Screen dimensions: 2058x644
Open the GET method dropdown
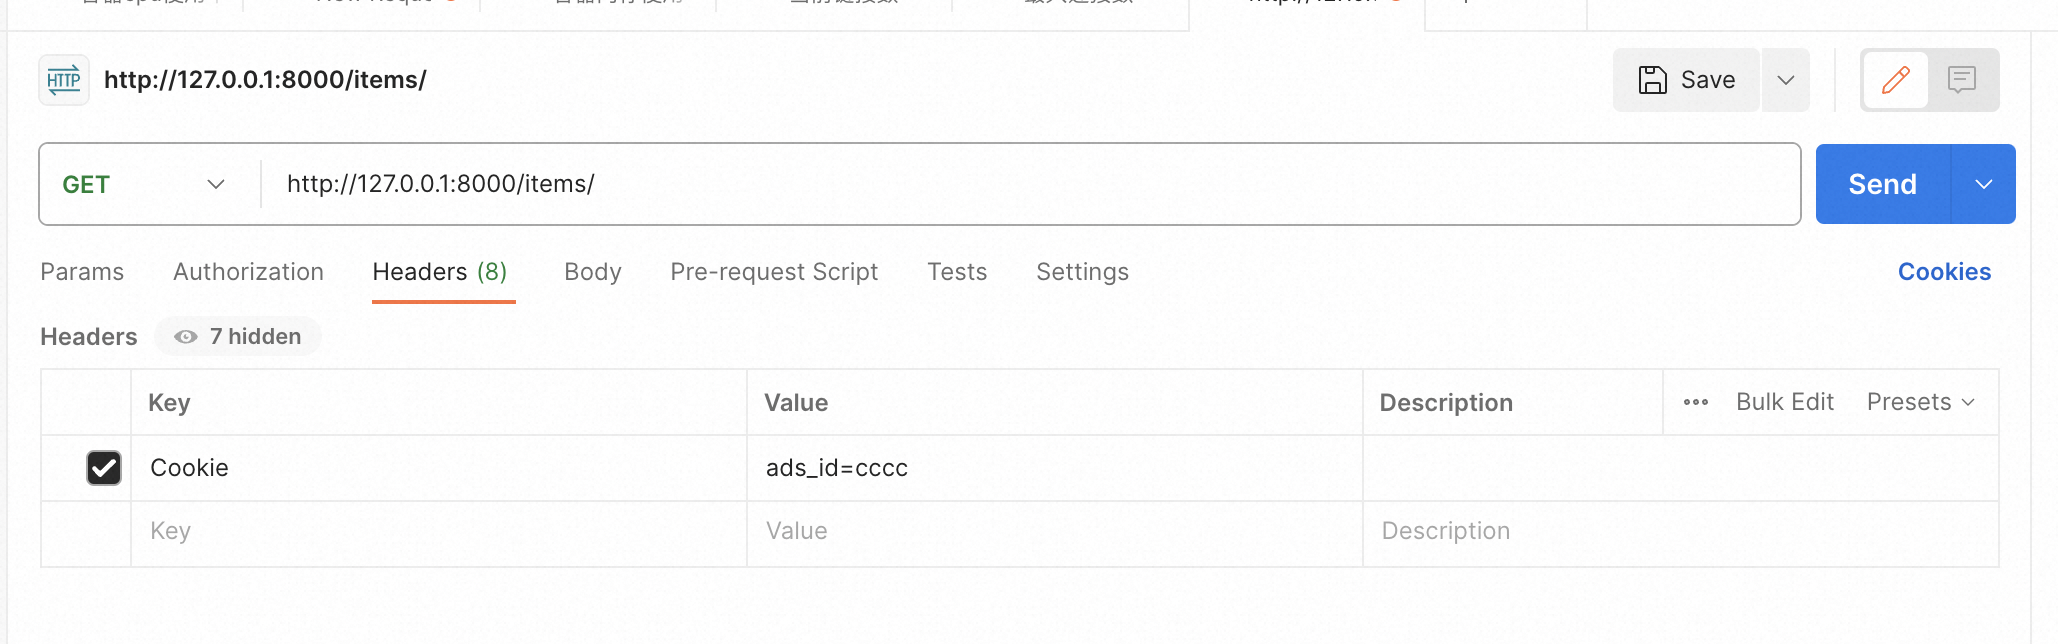145,184
